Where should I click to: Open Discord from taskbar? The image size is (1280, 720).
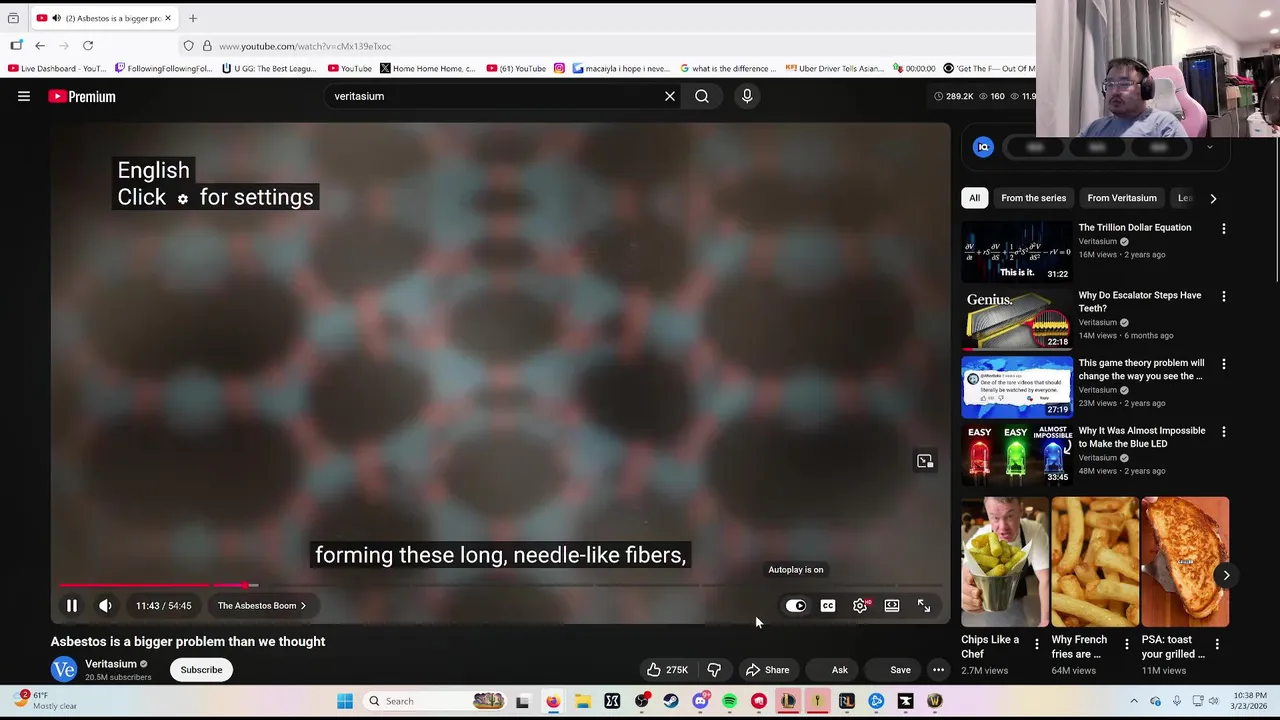(700, 701)
